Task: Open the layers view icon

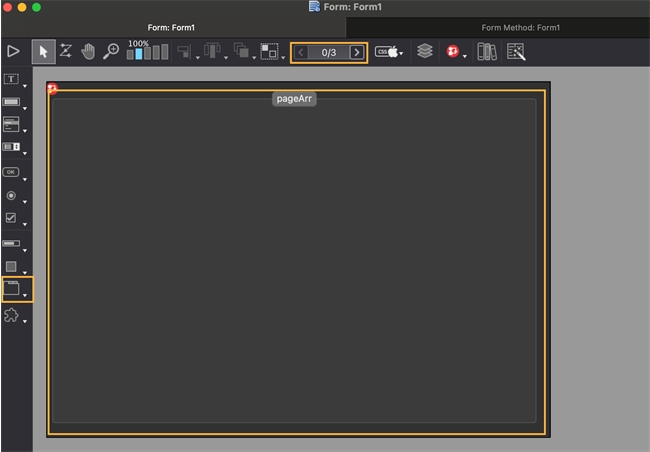Action: [x=425, y=51]
